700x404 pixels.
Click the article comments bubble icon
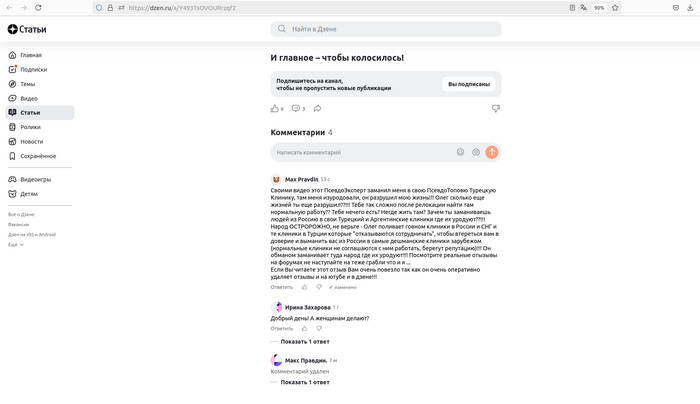(x=296, y=108)
